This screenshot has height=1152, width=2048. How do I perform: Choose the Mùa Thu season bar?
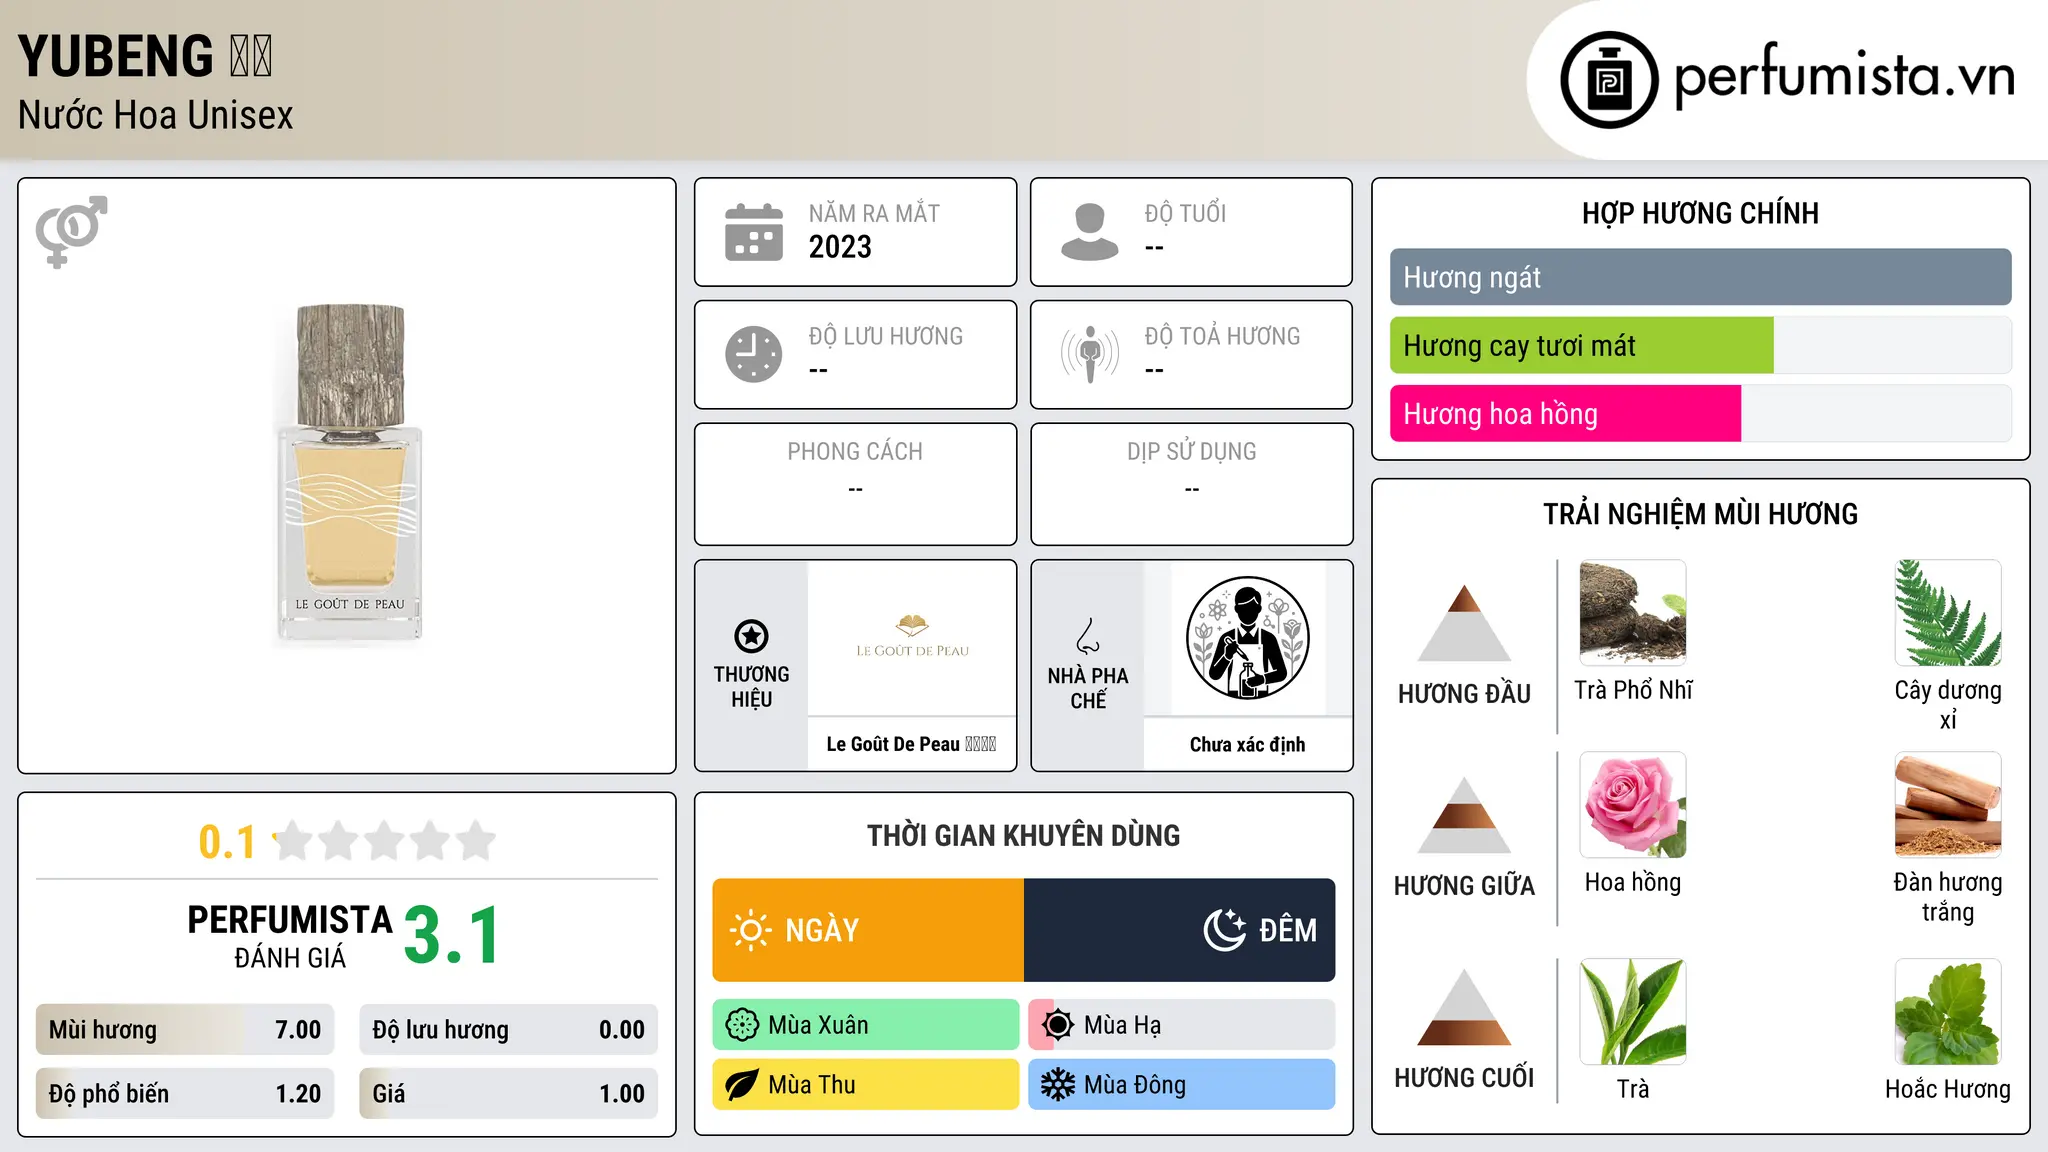pos(866,1085)
